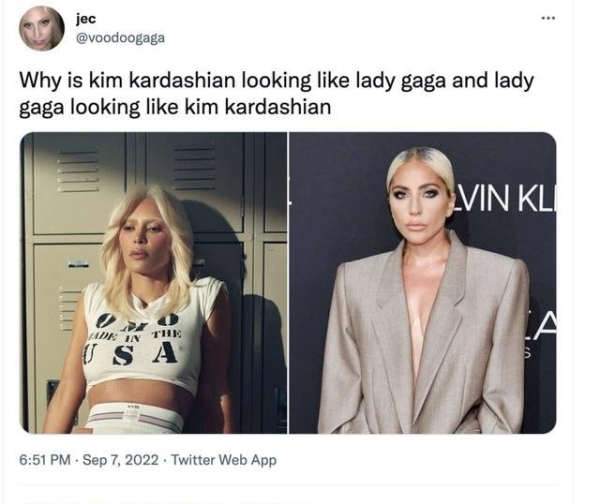Visit the @voodoogaga handle link
This screenshot has width=600, height=504.
pyautogui.click(x=121, y=38)
